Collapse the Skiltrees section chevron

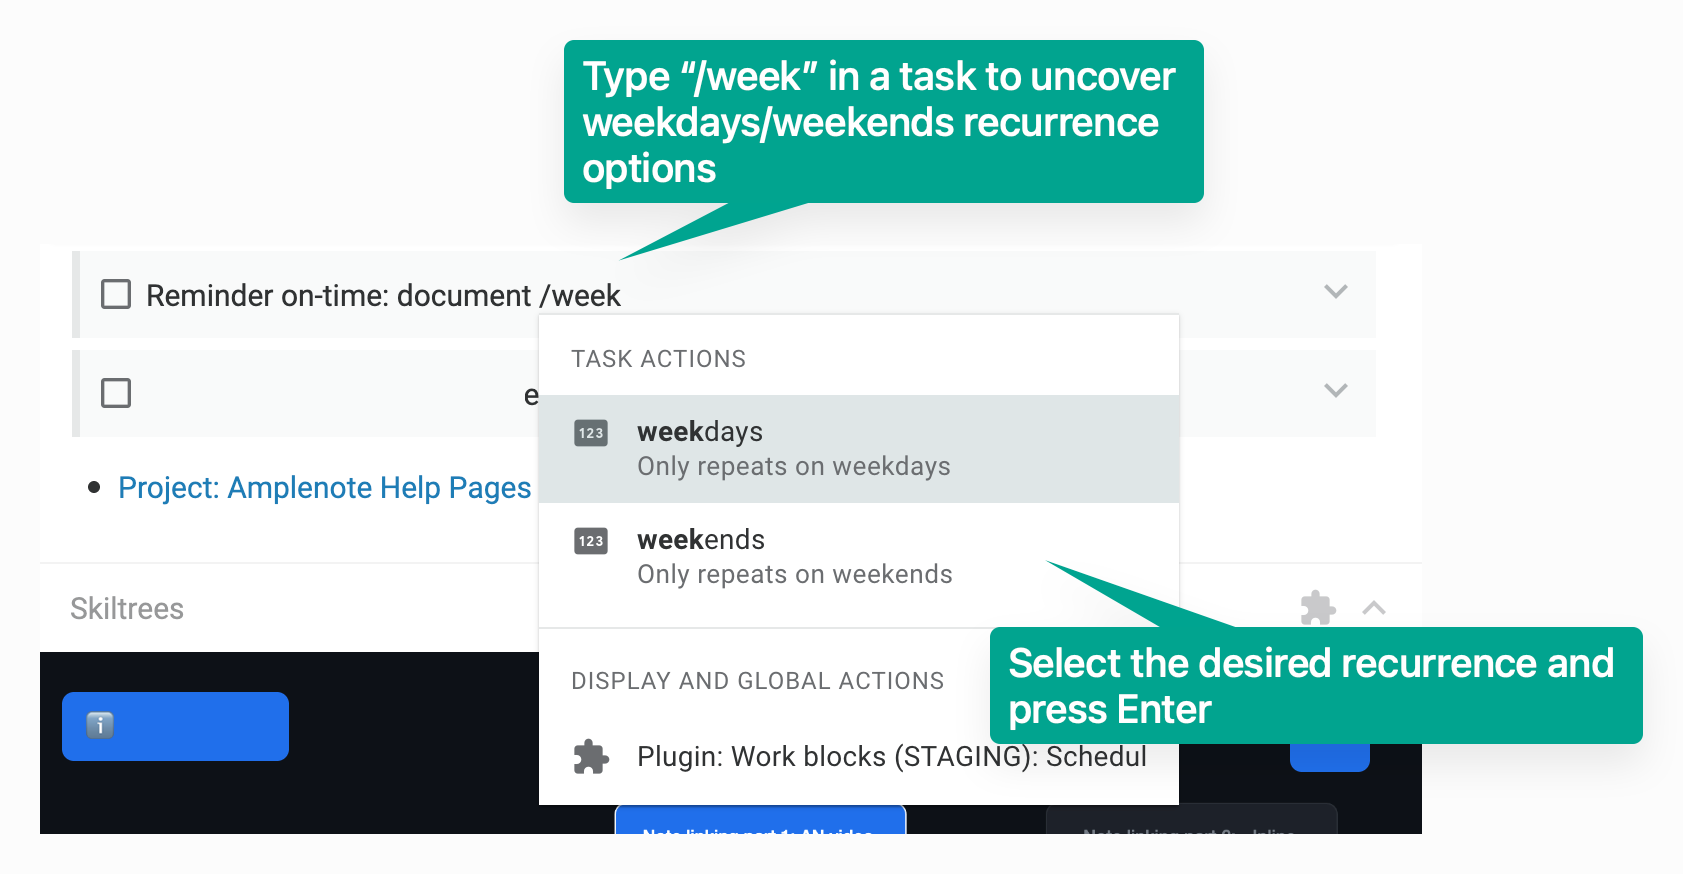click(x=1374, y=608)
